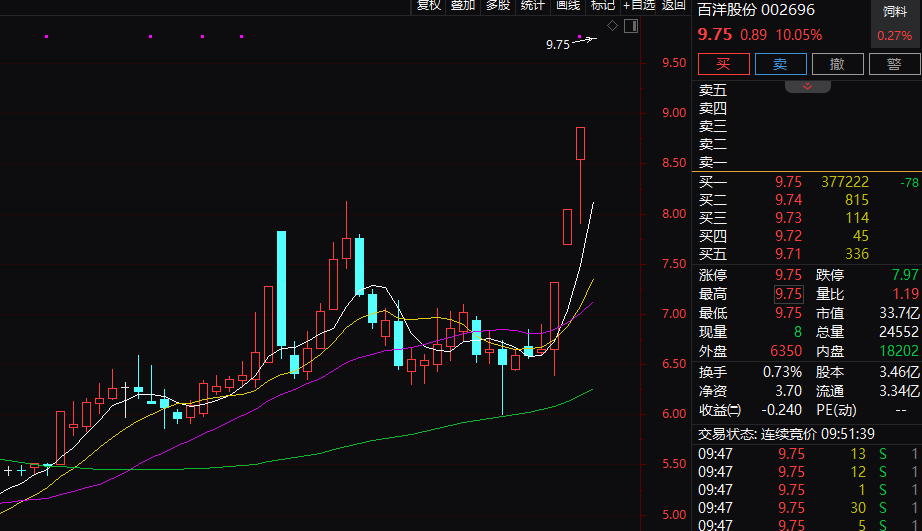
Task: Select the 画线 draw line tool
Action: coord(567,5)
